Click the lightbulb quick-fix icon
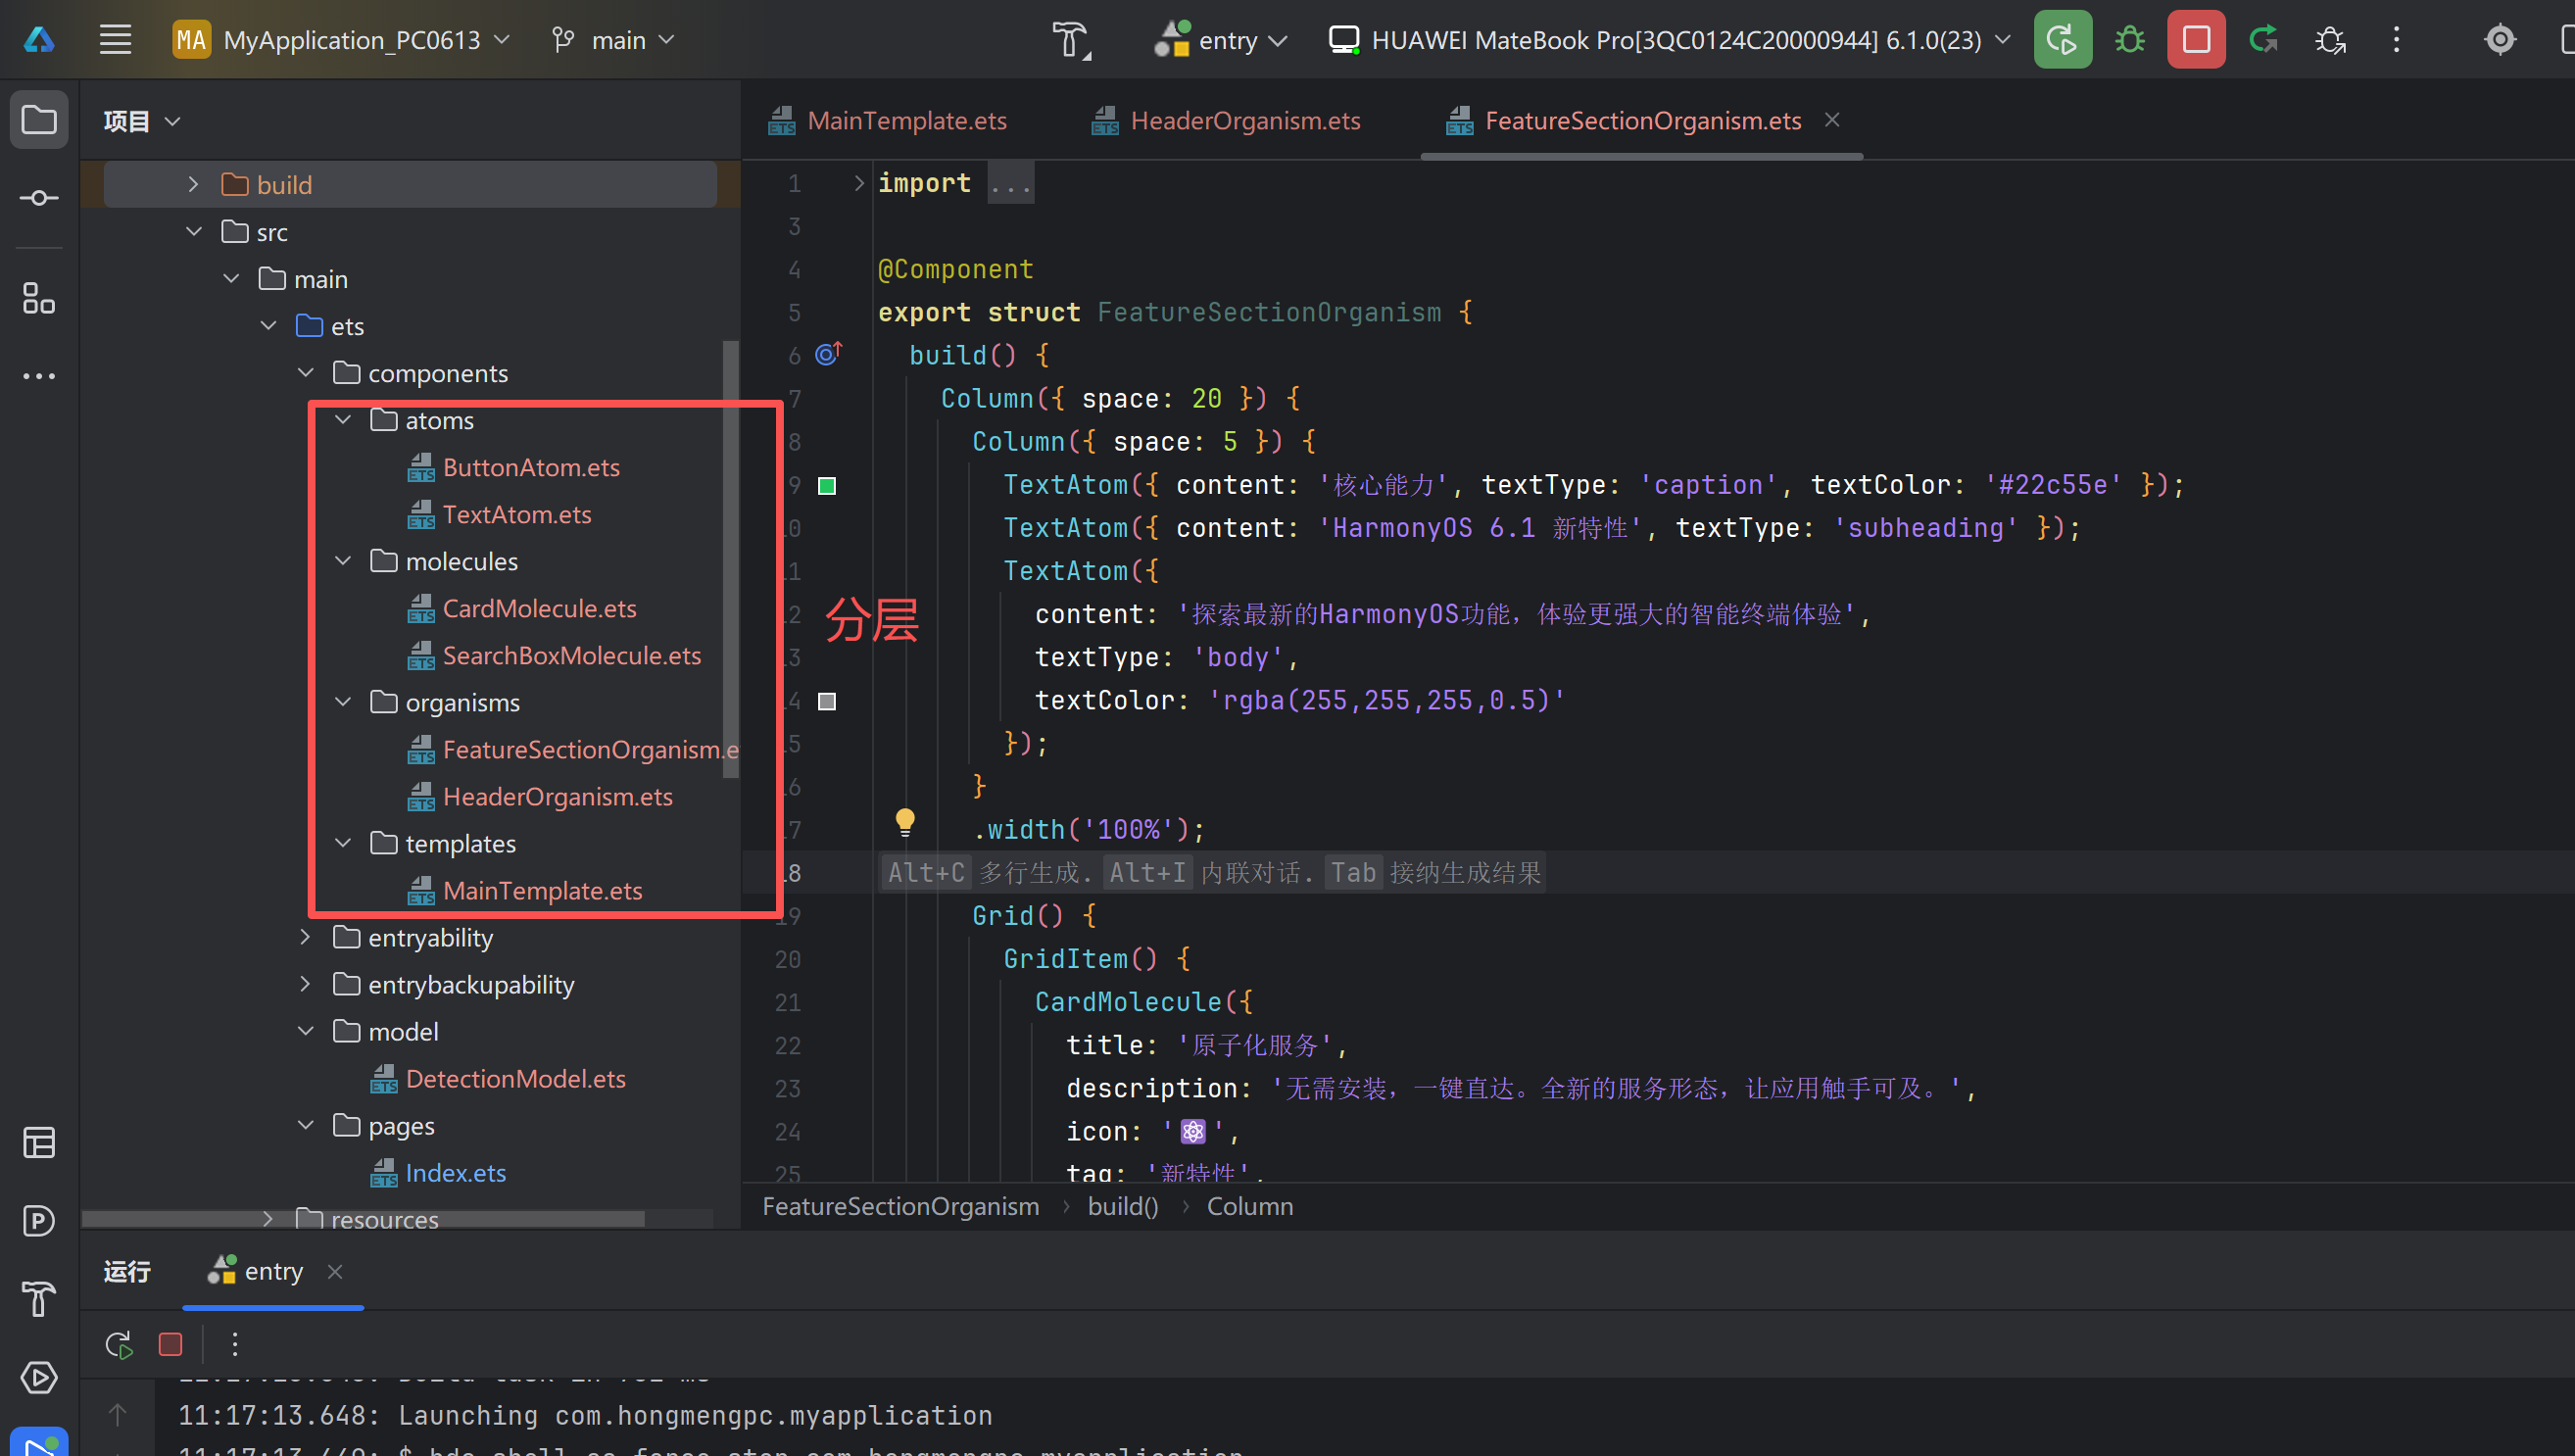The image size is (2575, 1456). tap(905, 822)
